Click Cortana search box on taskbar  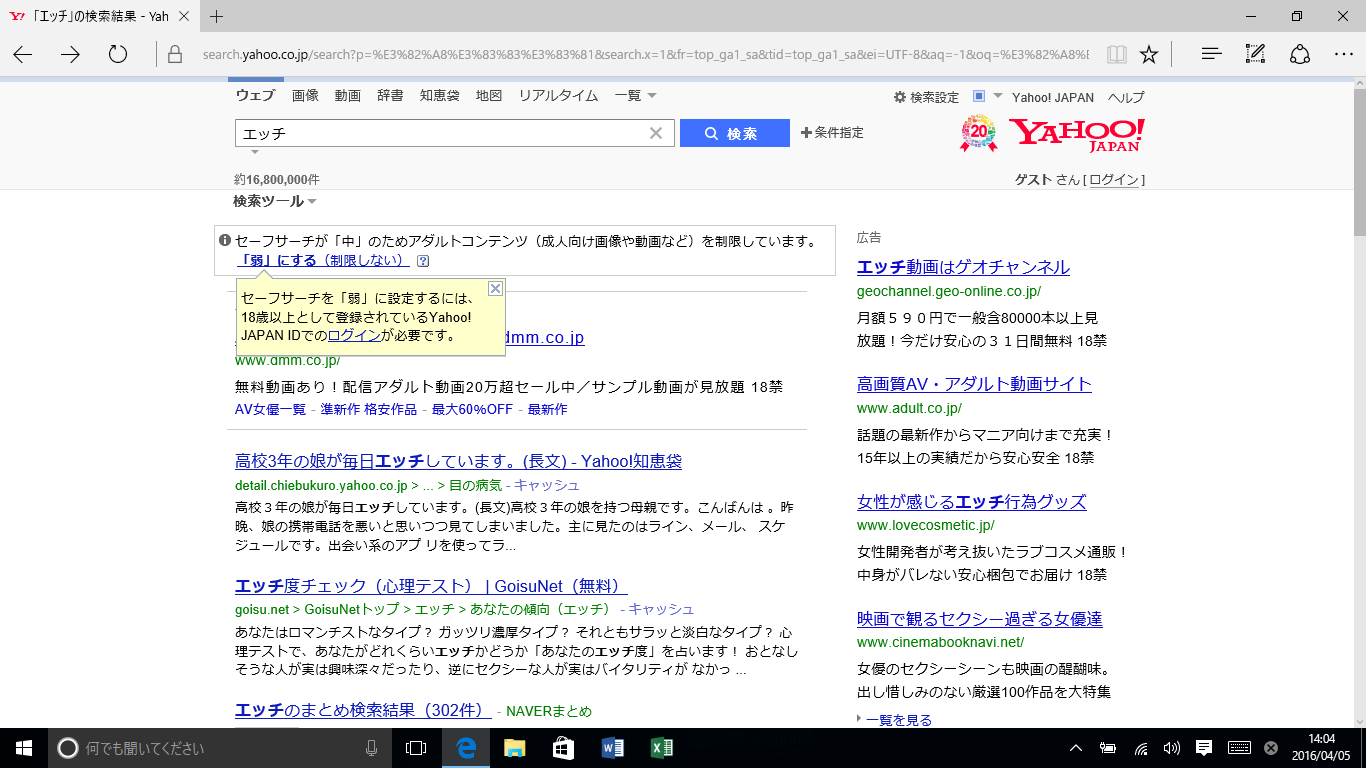[220, 747]
